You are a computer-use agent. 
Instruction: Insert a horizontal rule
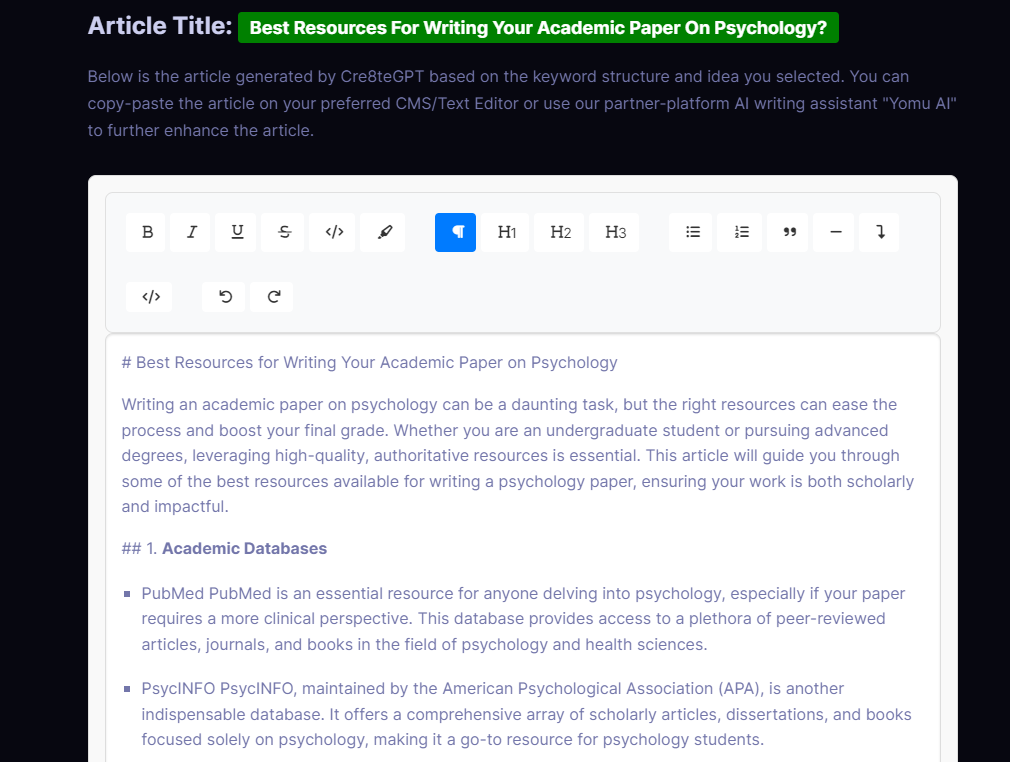[833, 231]
